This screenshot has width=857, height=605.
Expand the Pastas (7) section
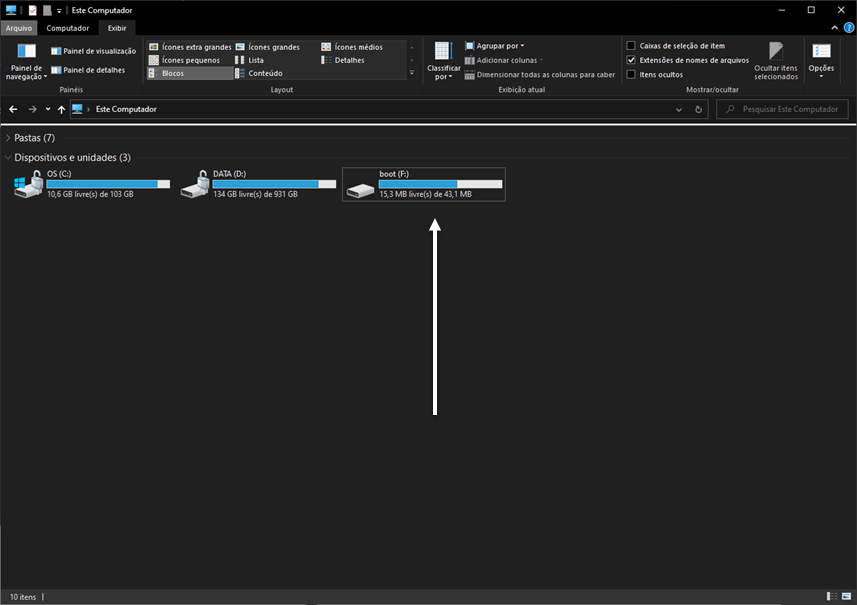point(9,138)
